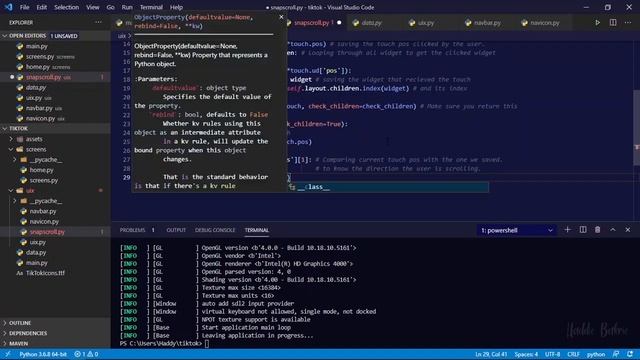Switch to the OUTPUT panel tab
The image size is (640, 360).
(x=176, y=230)
